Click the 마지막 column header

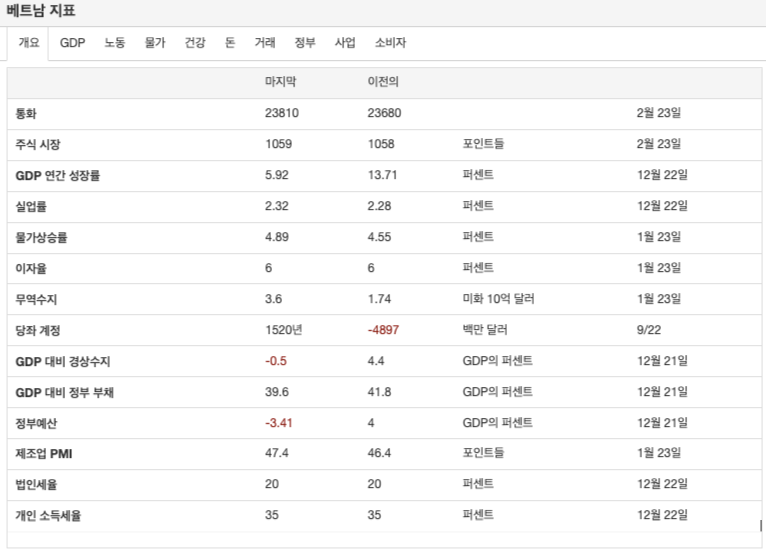click(280, 82)
